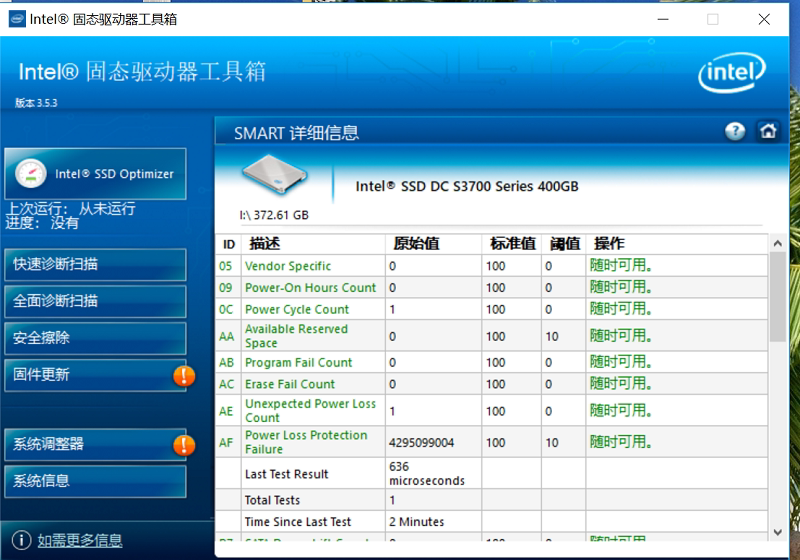Click the Intel logo in the header
Viewport: 800px width, 560px height.
click(732, 73)
